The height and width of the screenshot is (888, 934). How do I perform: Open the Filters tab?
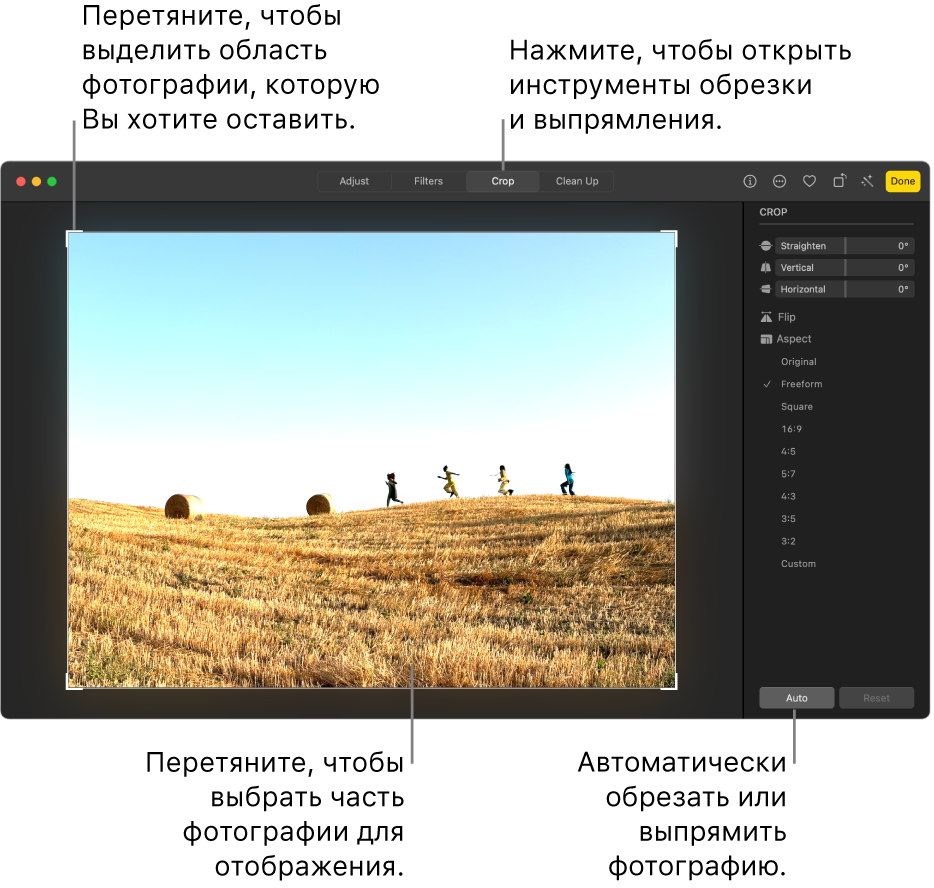428,181
